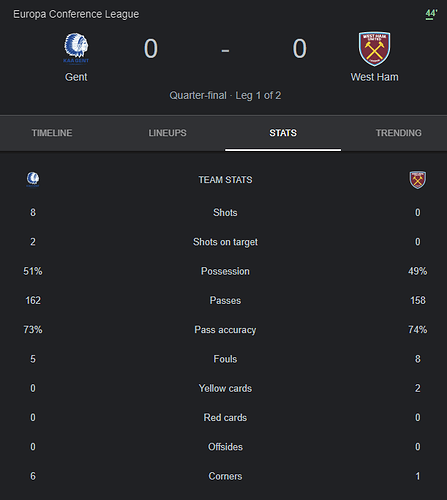Click the Yellow cards label
447x500 pixels.
click(x=225, y=388)
